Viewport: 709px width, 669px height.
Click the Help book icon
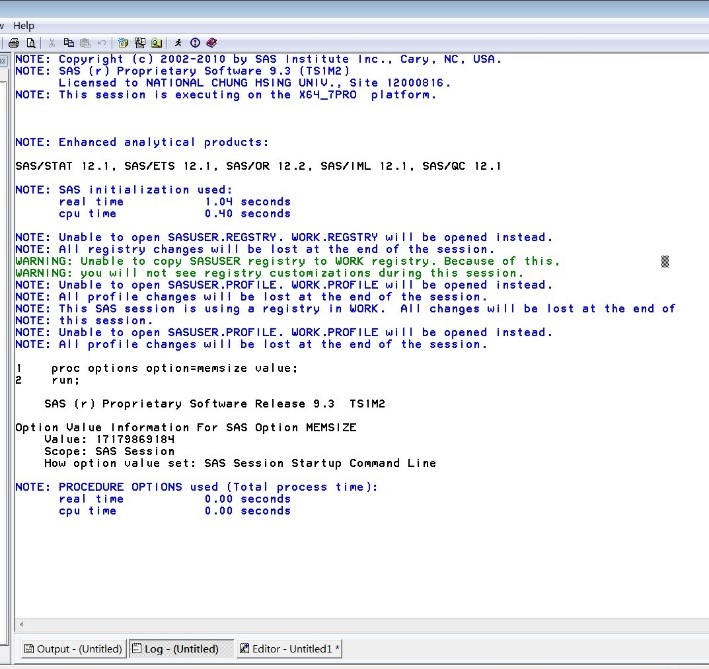212,43
